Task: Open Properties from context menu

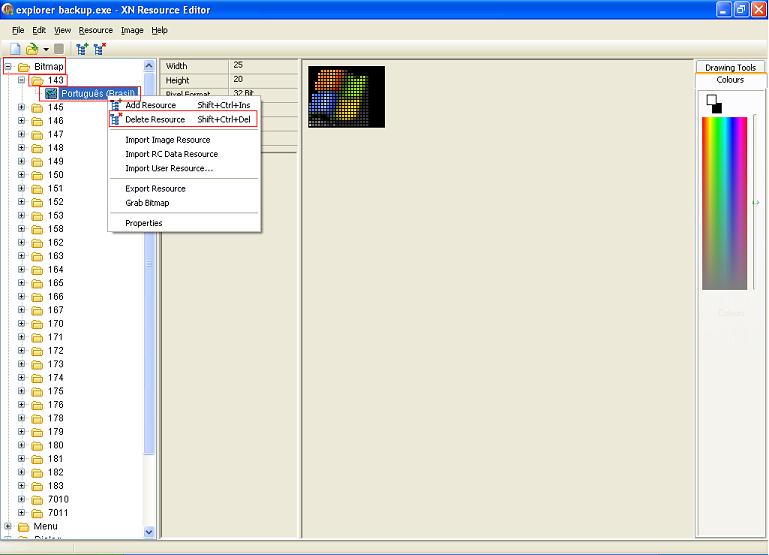Action: [184, 223]
